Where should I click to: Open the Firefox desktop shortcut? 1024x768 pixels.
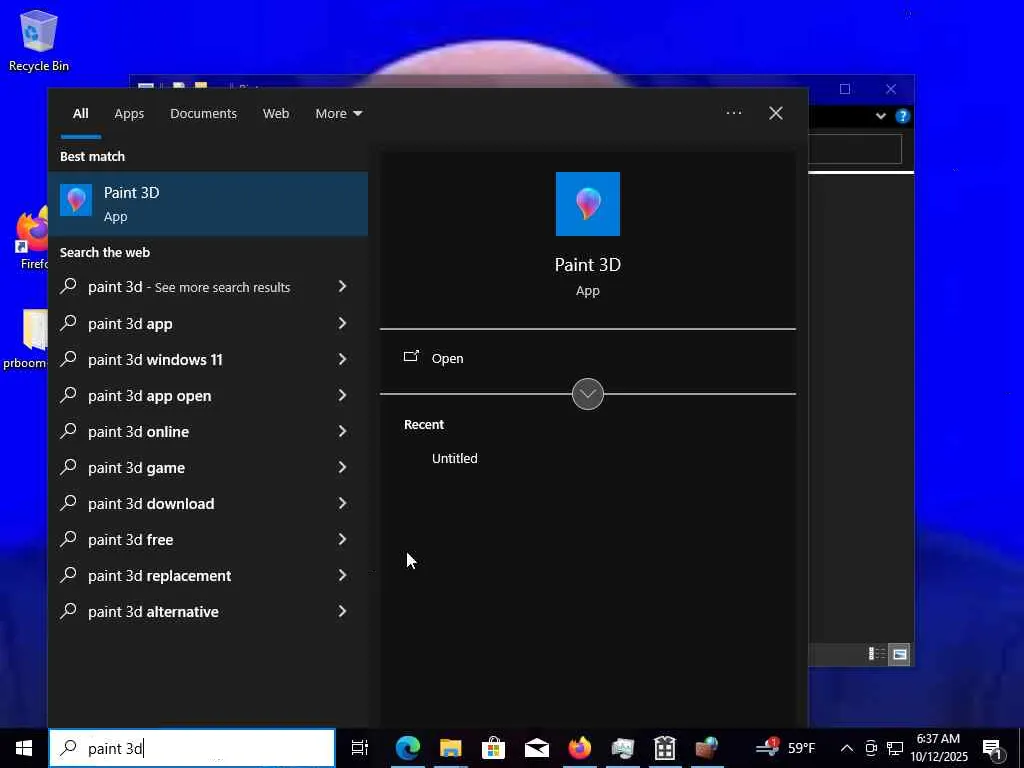click(x=32, y=238)
